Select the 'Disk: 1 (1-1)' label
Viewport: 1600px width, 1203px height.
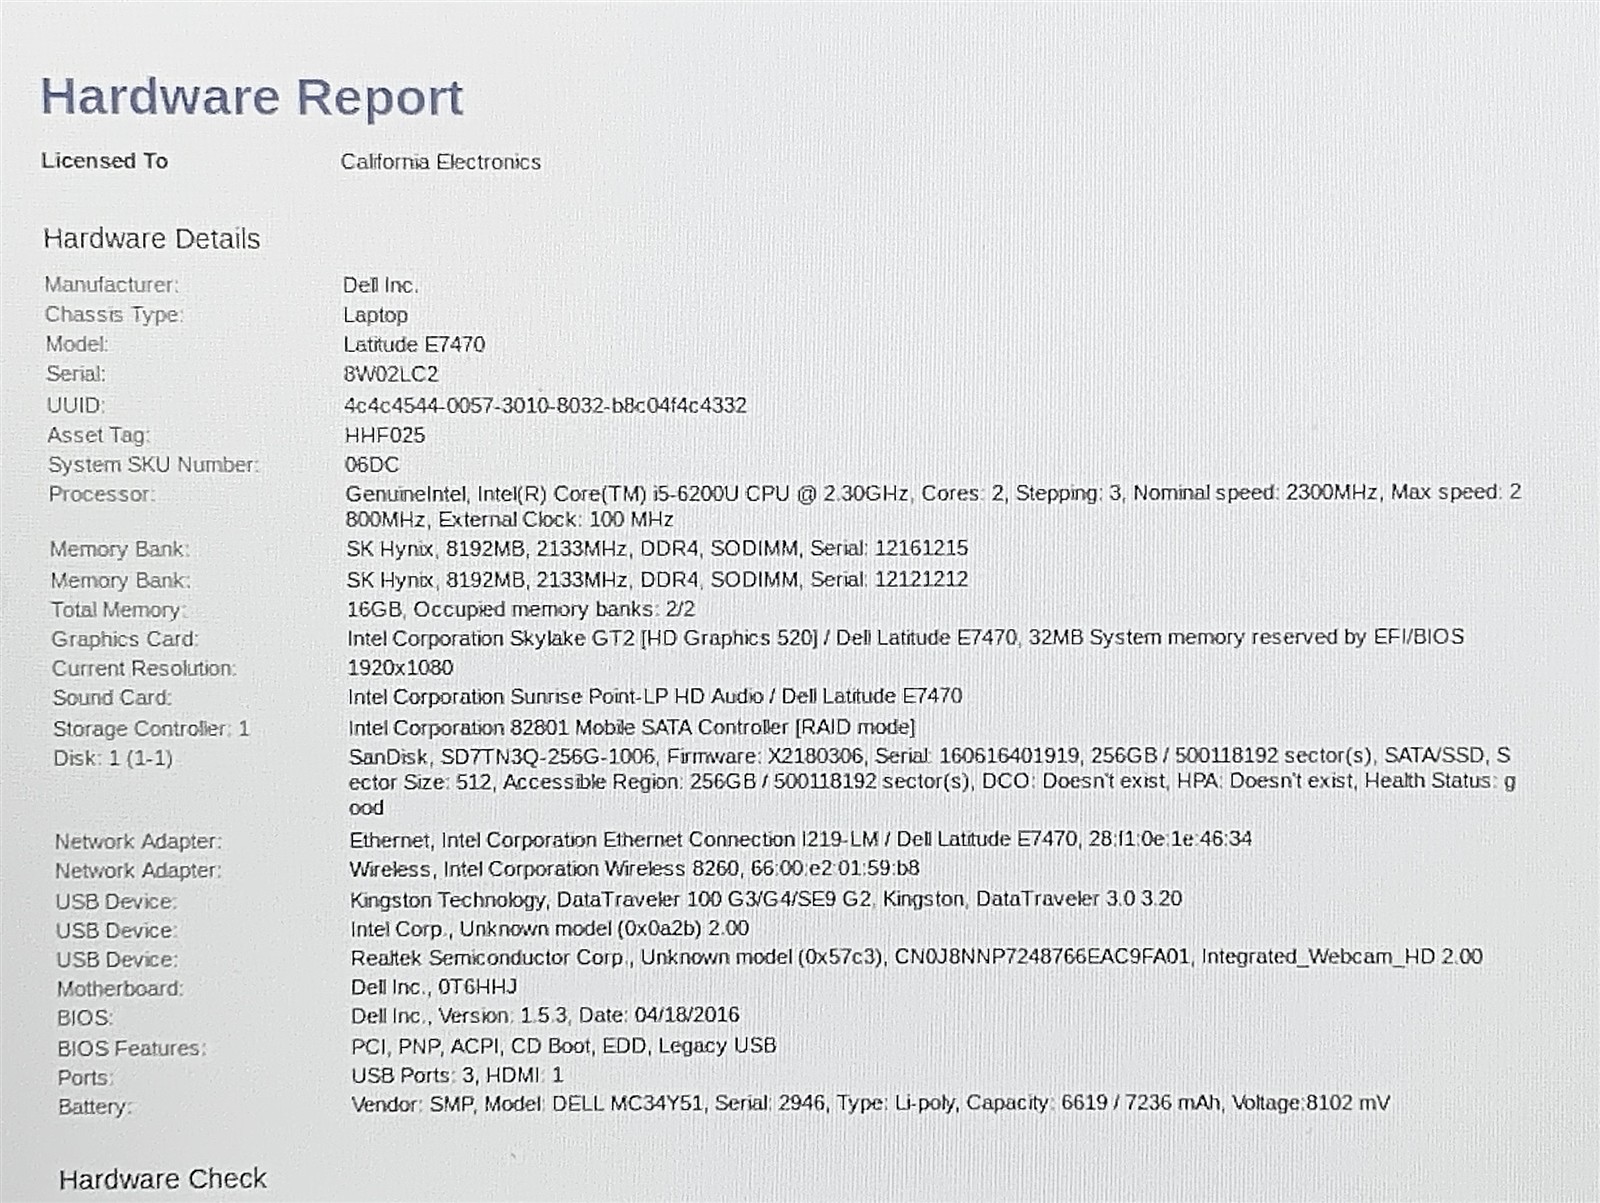pyautogui.click(x=113, y=759)
